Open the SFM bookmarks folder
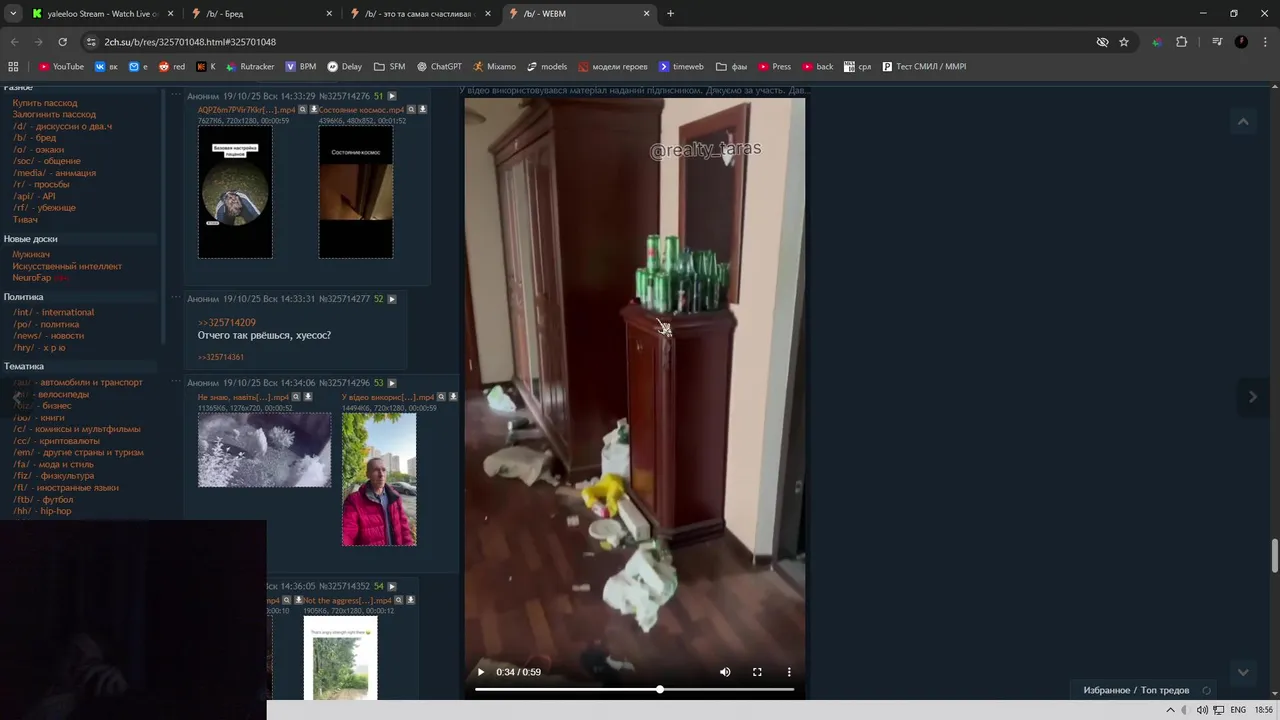 coord(390,67)
